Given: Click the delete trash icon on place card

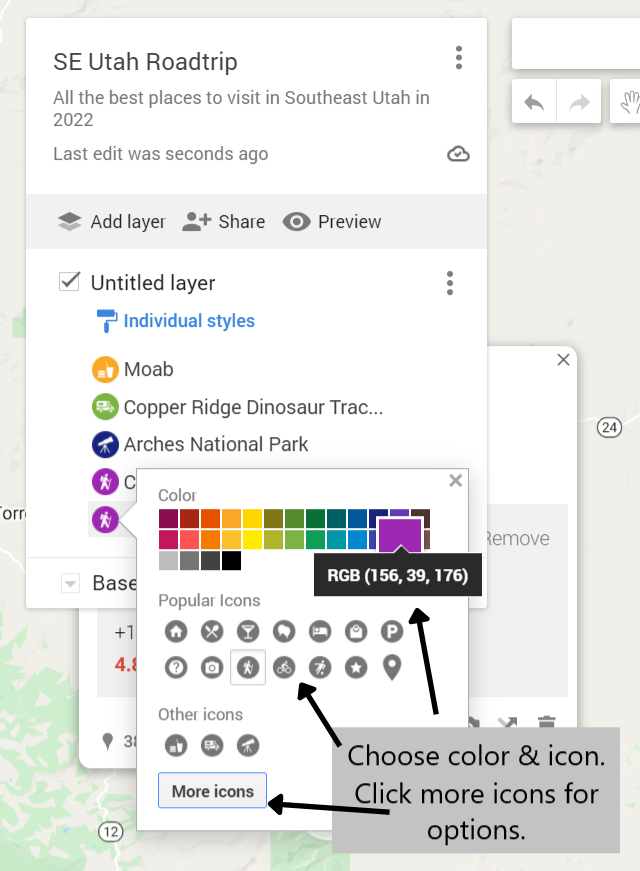Looking at the screenshot, I should [x=546, y=721].
